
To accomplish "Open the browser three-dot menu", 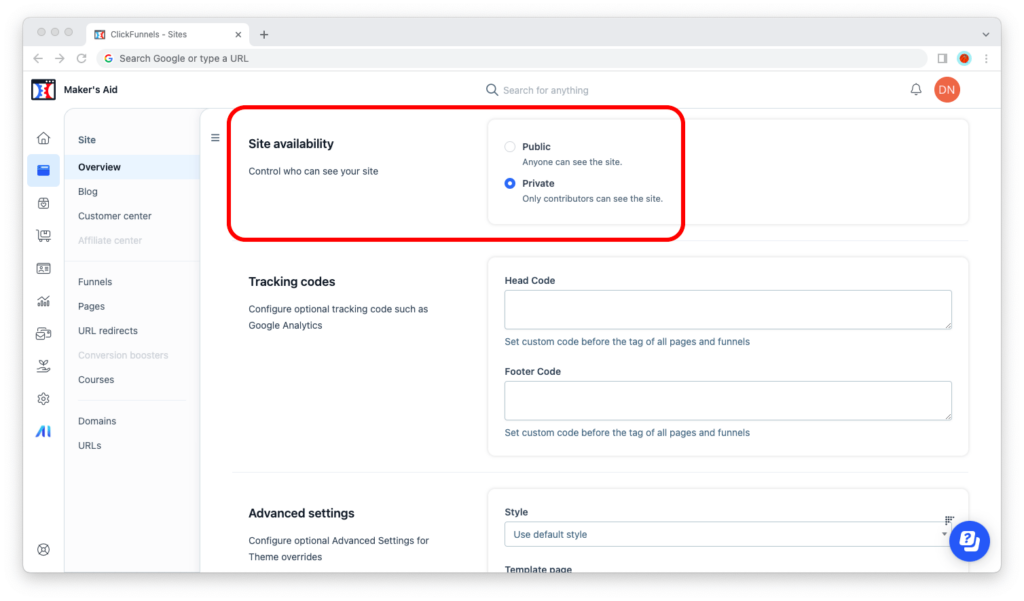I will coord(986,58).
